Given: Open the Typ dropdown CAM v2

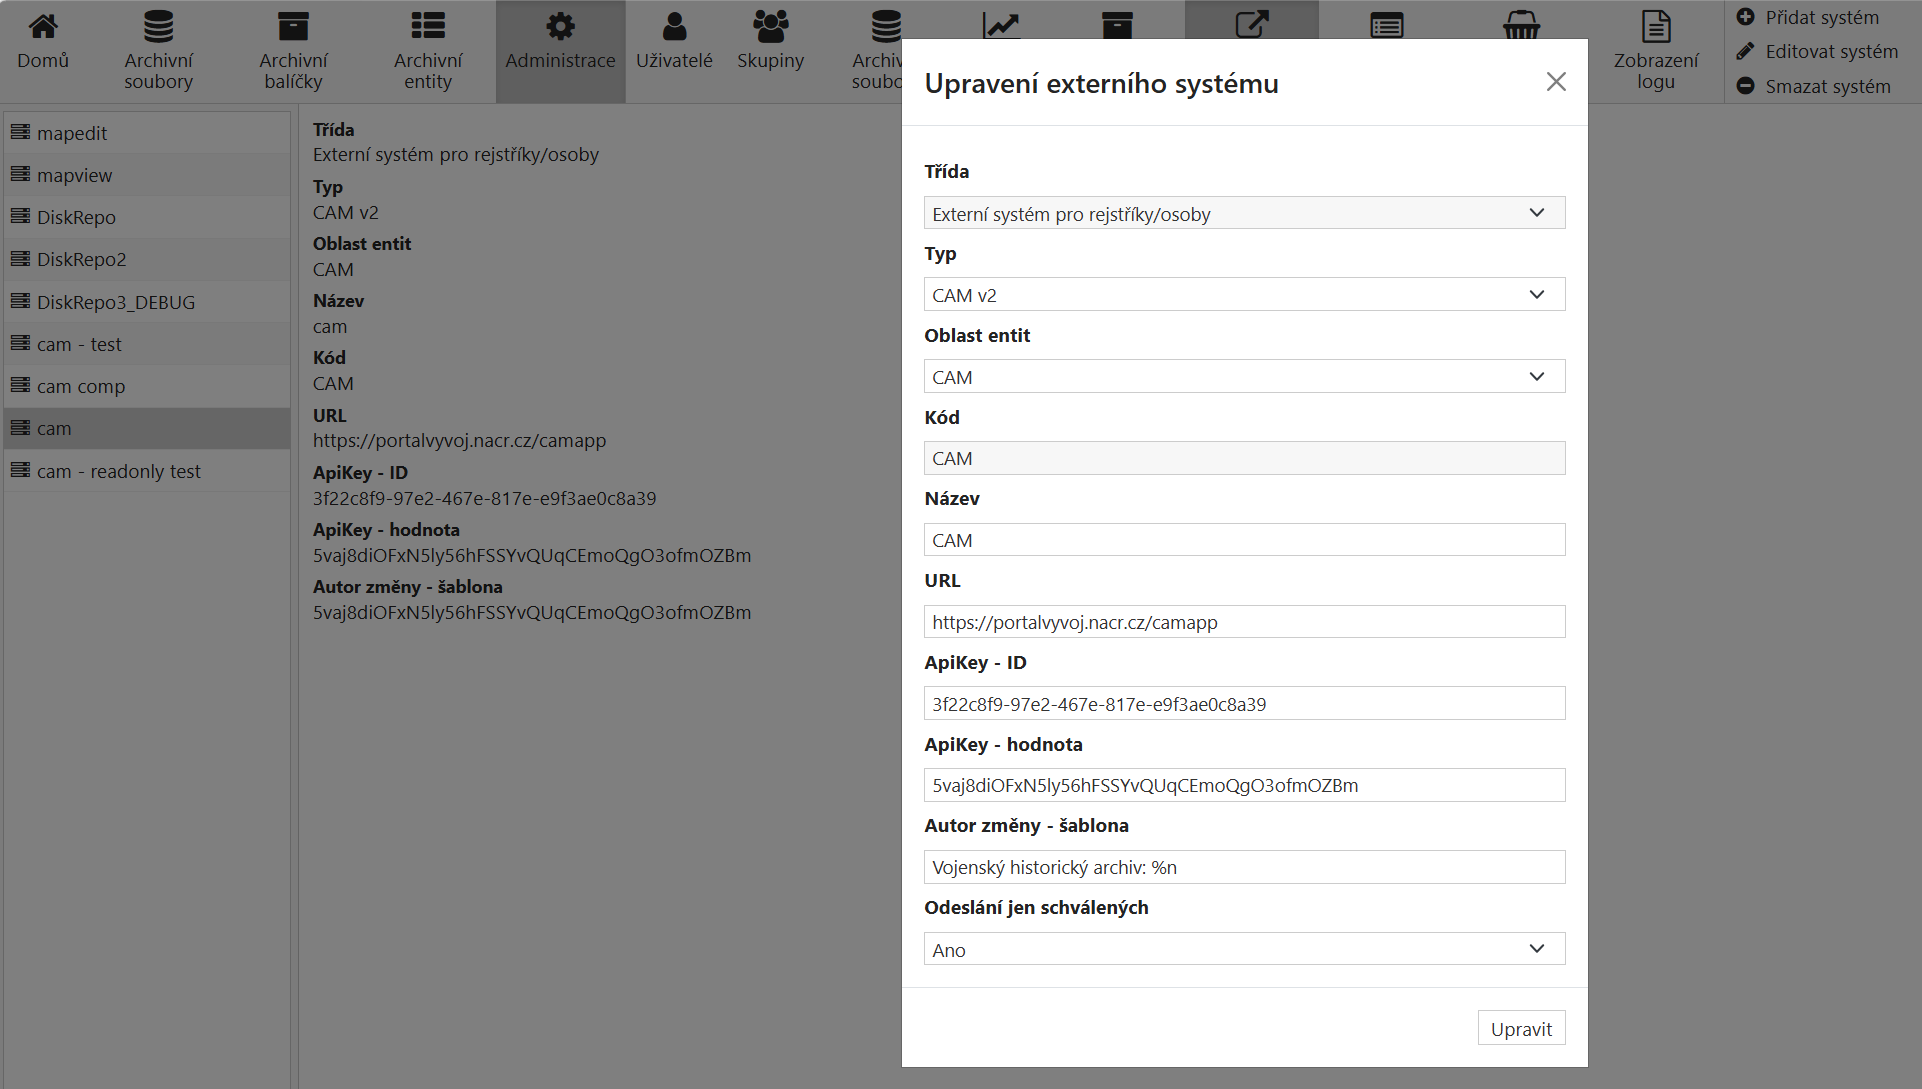Looking at the screenshot, I should click(1244, 295).
